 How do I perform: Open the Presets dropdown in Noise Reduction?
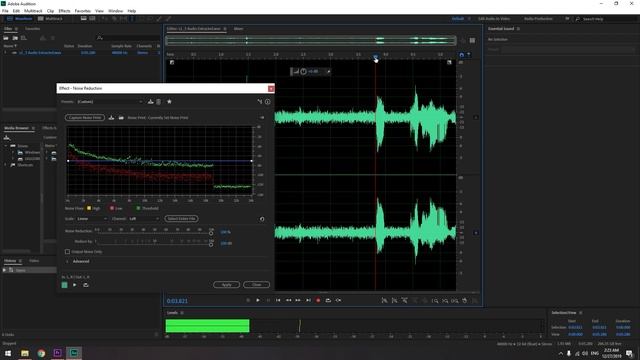(x=110, y=102)
